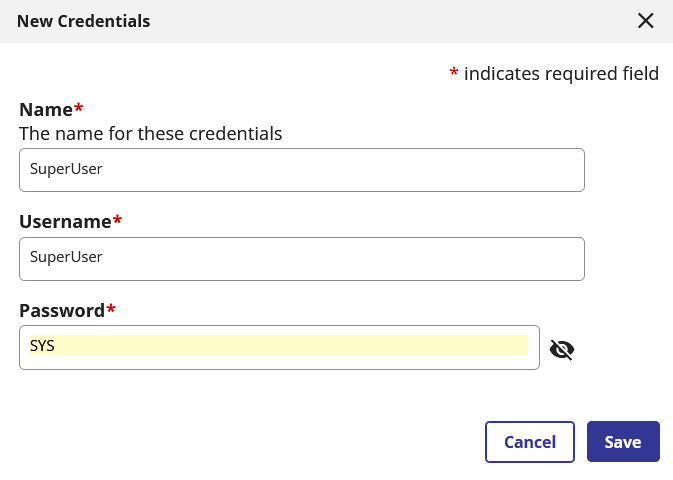Focus the Name input field
The width and height of the screenshot is (673, 480).
pyautogui.click(x=301, y=170)
